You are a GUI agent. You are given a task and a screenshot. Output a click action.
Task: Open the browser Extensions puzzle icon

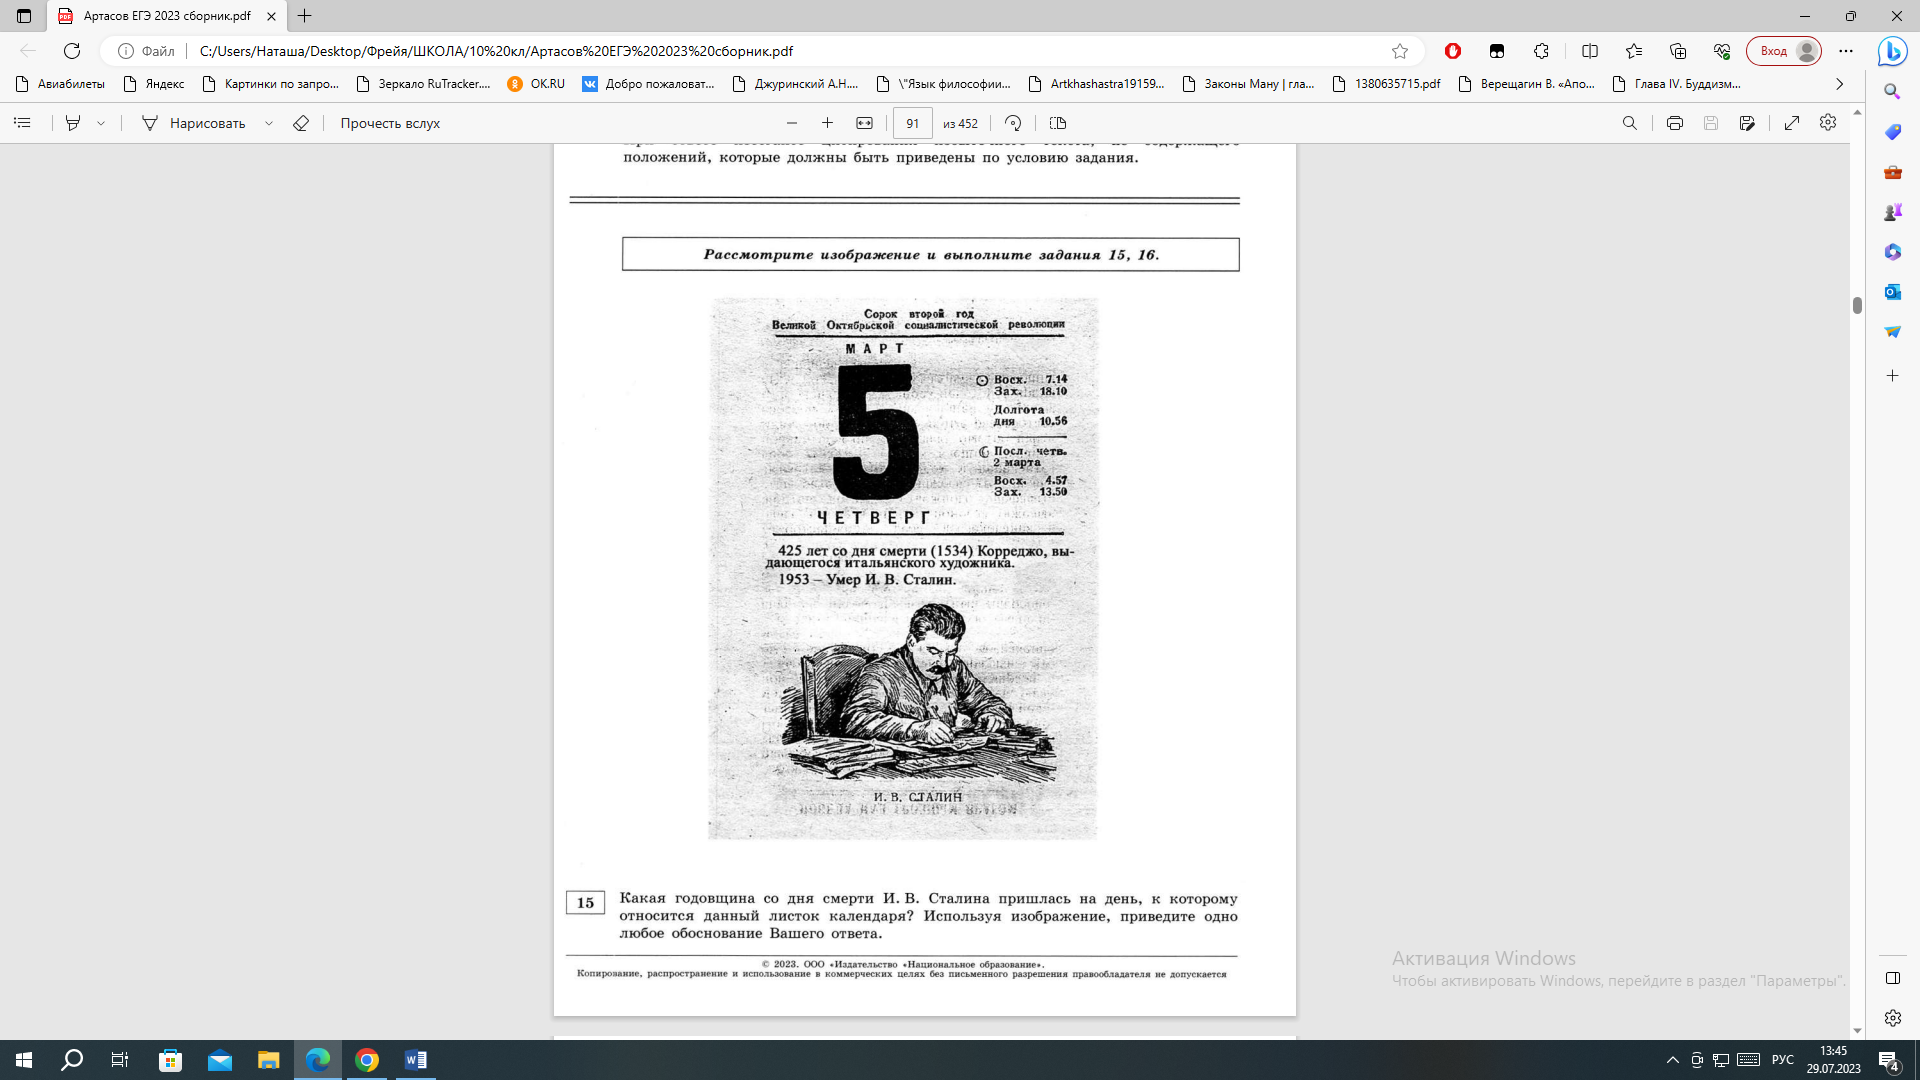(1542, 51)
